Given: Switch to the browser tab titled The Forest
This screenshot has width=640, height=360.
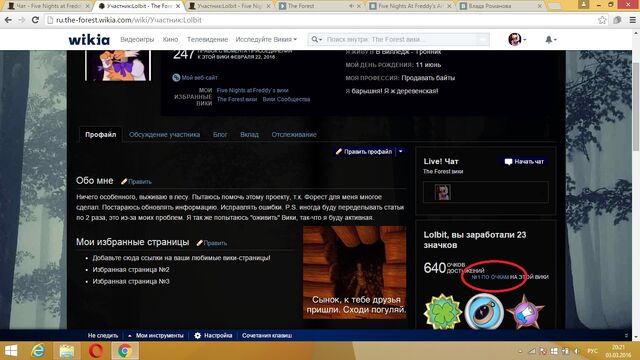Looking at the screenshot, I should pos(320,6).
